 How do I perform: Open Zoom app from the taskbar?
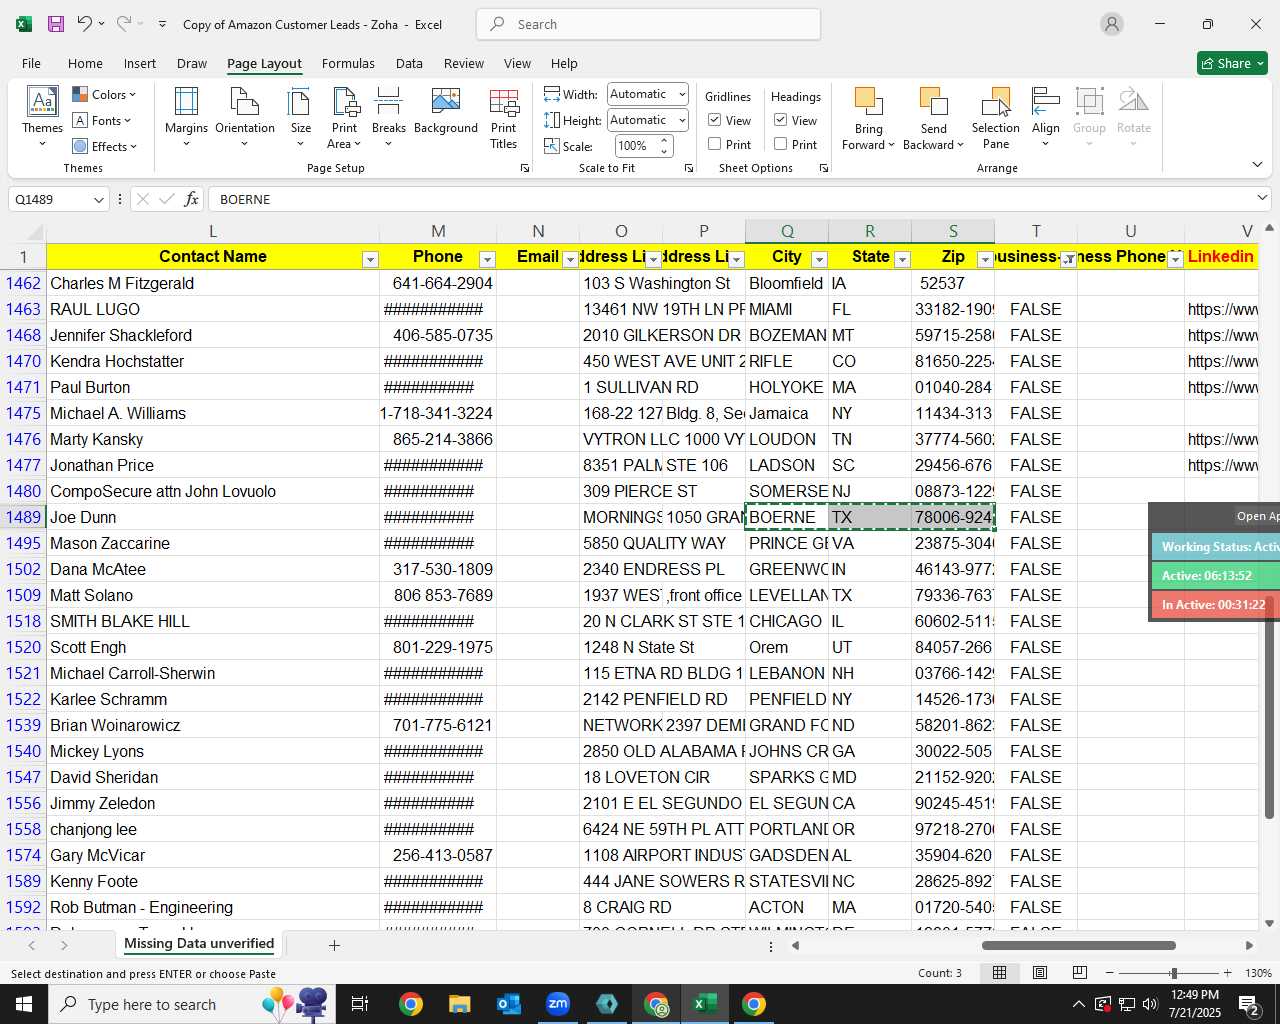pyautogui.click(x=558, y=1004)
